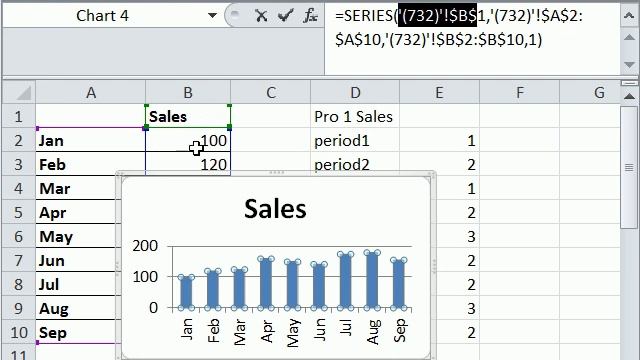640x360 pixels.
Task: Click the Sep bar in chart
Action: (x=398, y=284)
